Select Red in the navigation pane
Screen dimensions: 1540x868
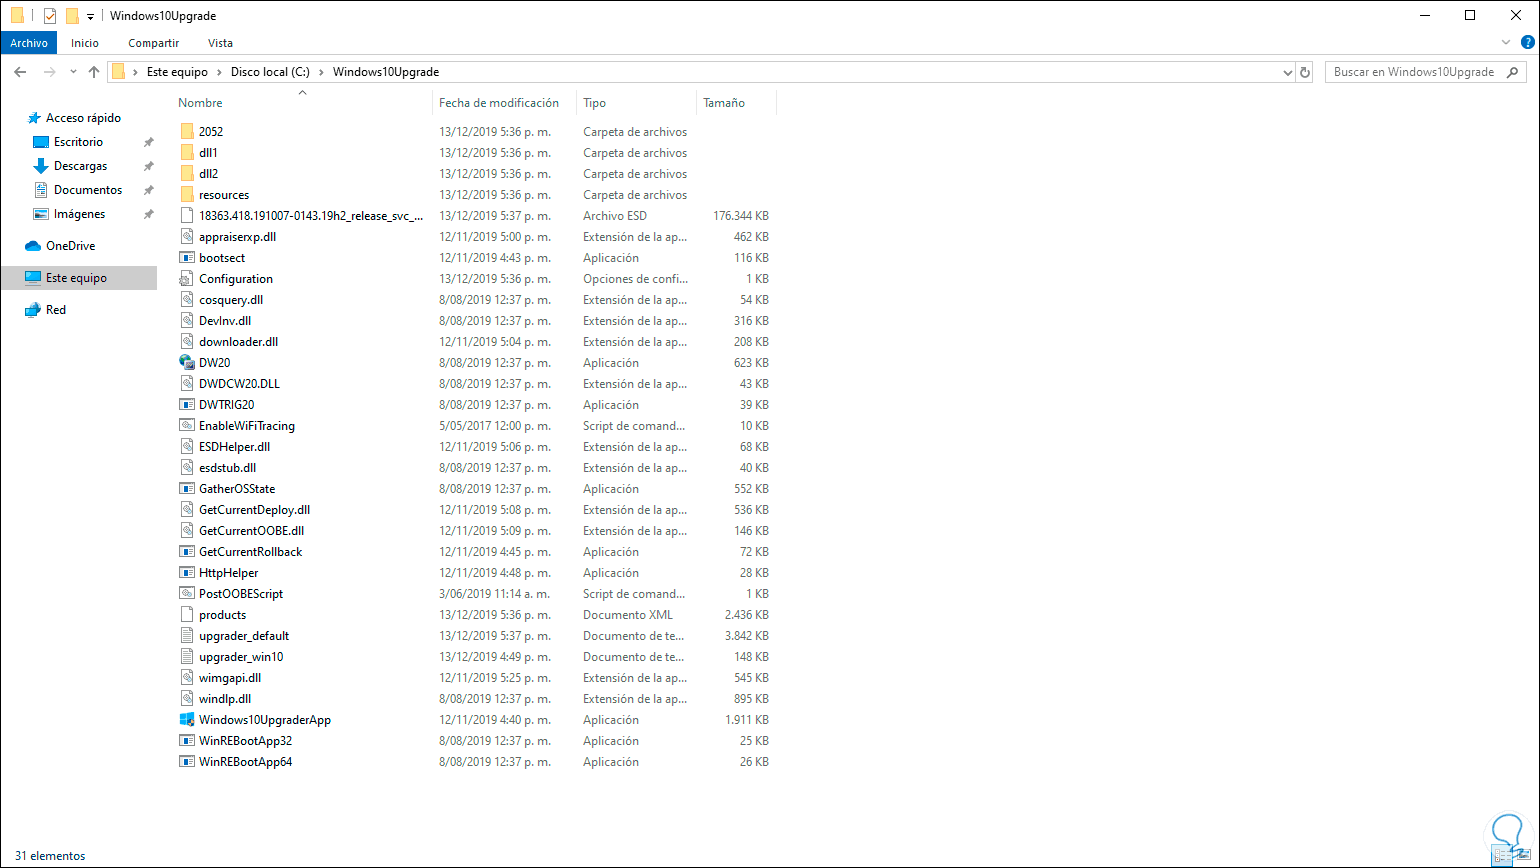click(x=56, y=310)
